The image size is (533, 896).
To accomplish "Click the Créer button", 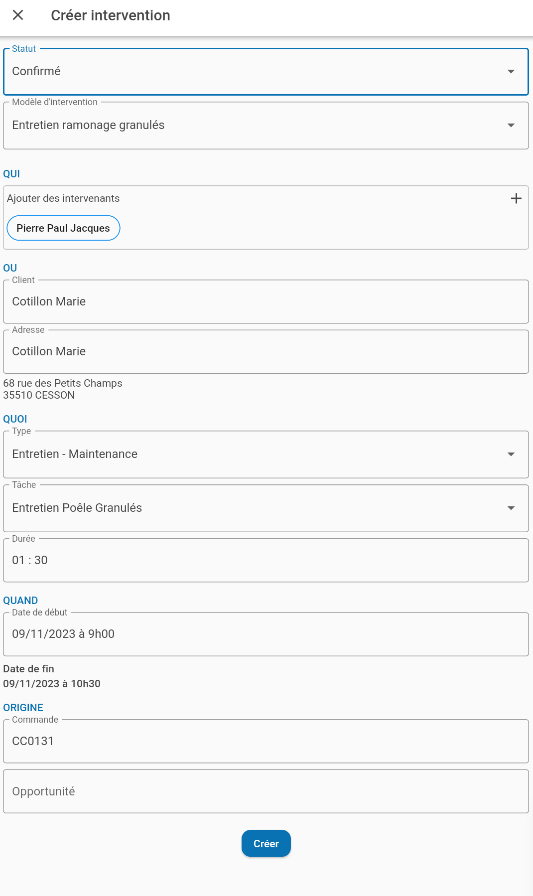I will click(x=266, y=843).
